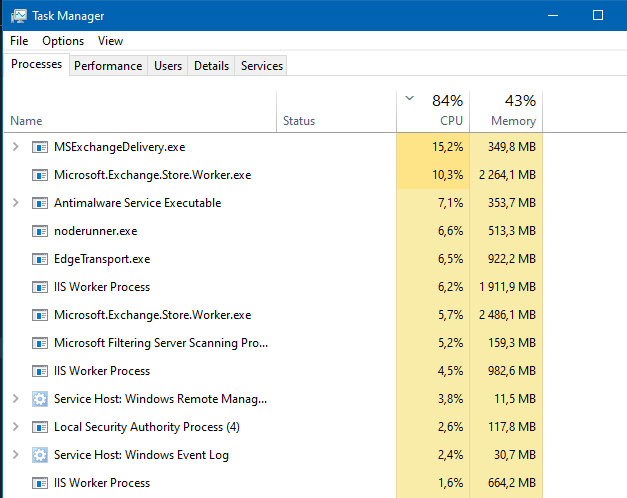Sort by the Status column header
The width and height of the screenshot is (627, 498).
tap(336, 112)
